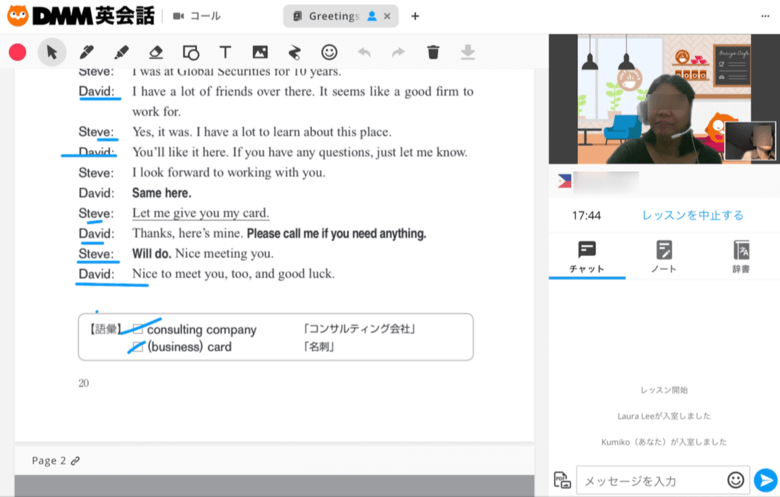Select the highlighter marker tool
The height and width of the screenshot is (497, 780).
click(121, 52)
